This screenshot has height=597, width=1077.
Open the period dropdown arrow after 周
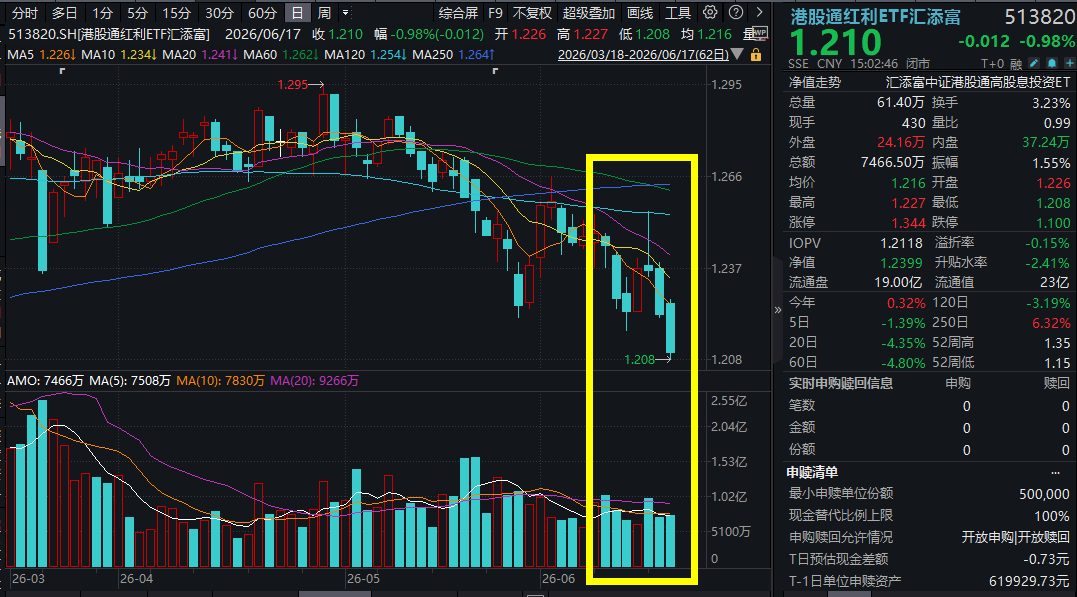pos(345,12)
